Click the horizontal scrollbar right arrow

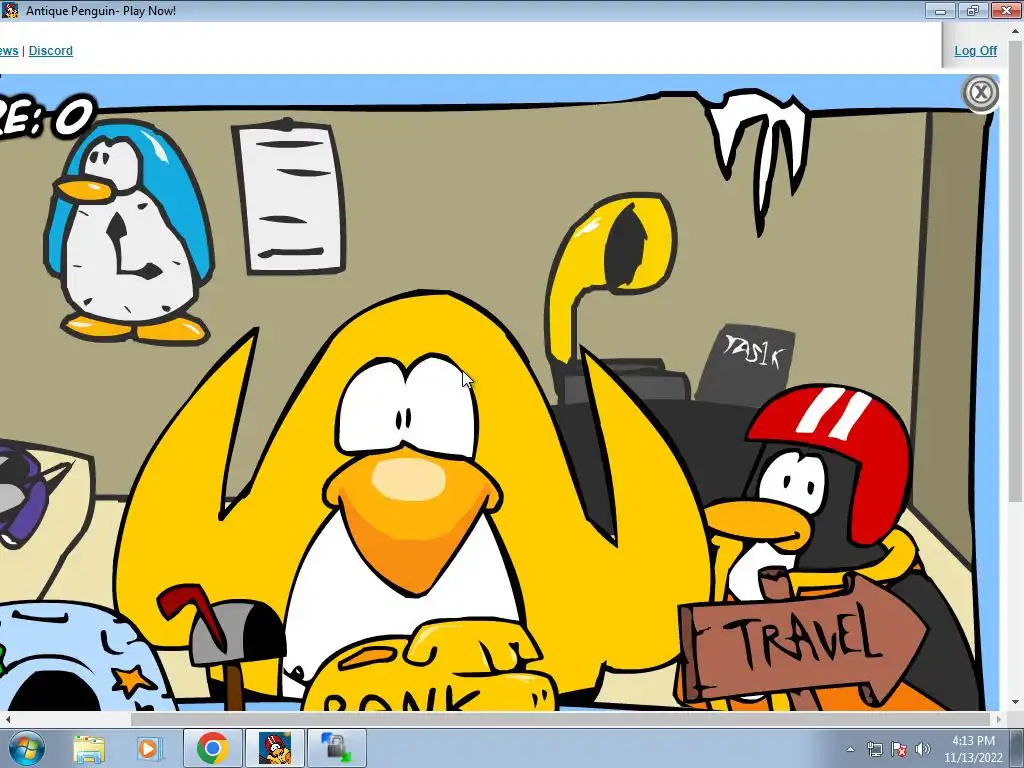[x=999, y=719]
